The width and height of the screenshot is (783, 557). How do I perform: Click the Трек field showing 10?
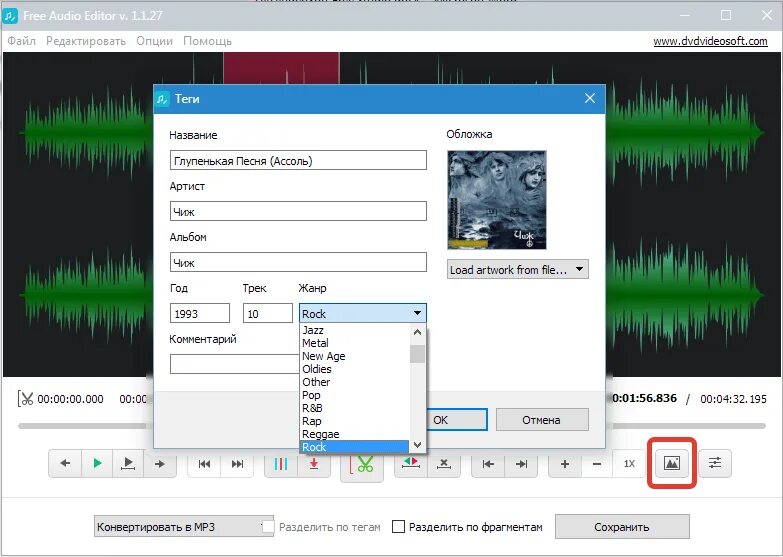[268, 313]
